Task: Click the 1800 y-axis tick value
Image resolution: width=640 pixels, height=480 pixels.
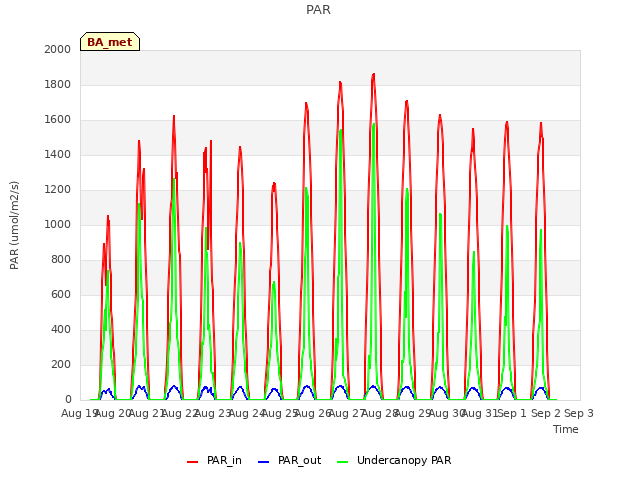Action: pyautogui.click(x=58, y=84)
